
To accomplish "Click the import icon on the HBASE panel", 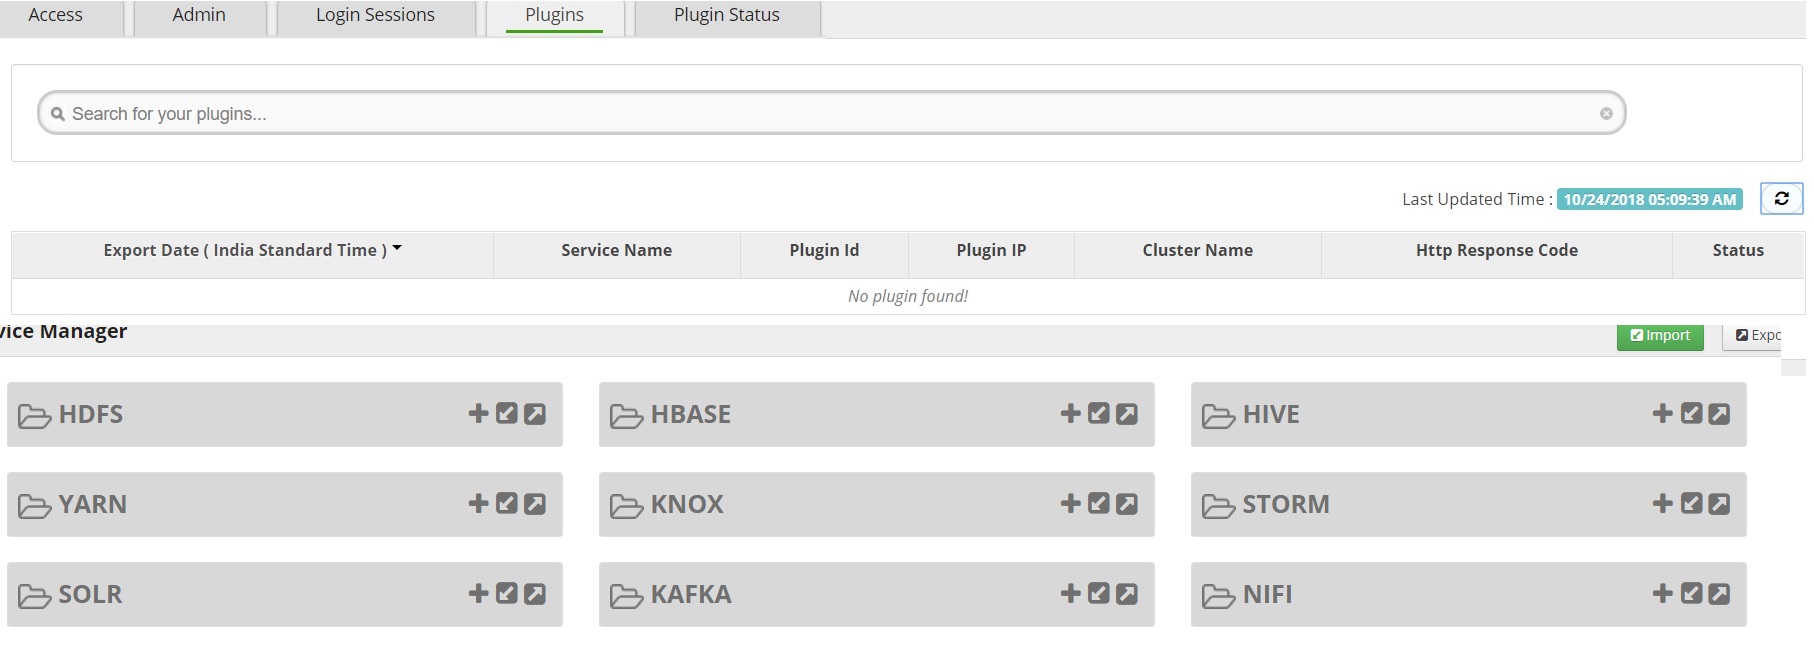I will (1099, 414).
